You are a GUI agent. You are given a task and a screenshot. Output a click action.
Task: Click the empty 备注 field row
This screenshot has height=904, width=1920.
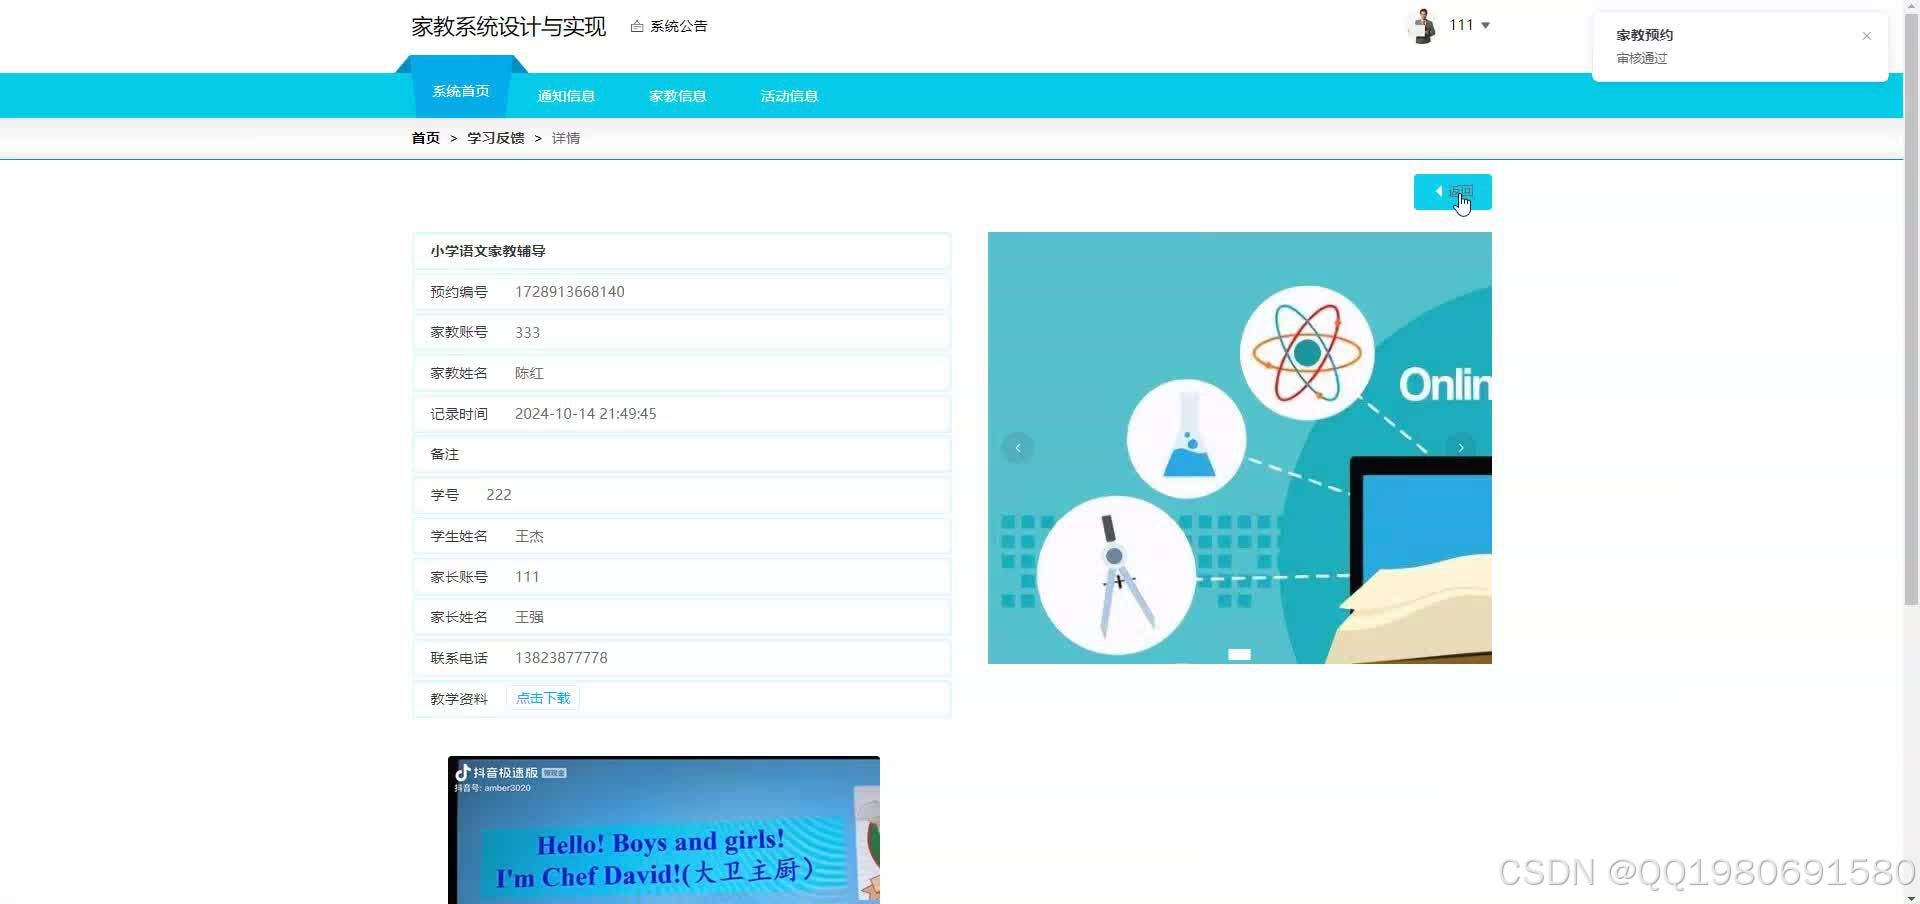[x=681, y=453]
